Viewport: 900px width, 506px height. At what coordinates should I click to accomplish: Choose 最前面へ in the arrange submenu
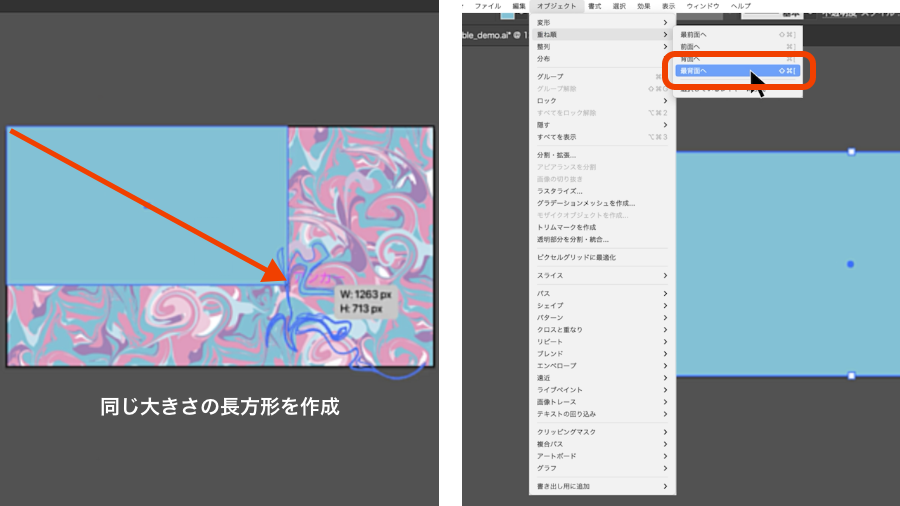738,34
